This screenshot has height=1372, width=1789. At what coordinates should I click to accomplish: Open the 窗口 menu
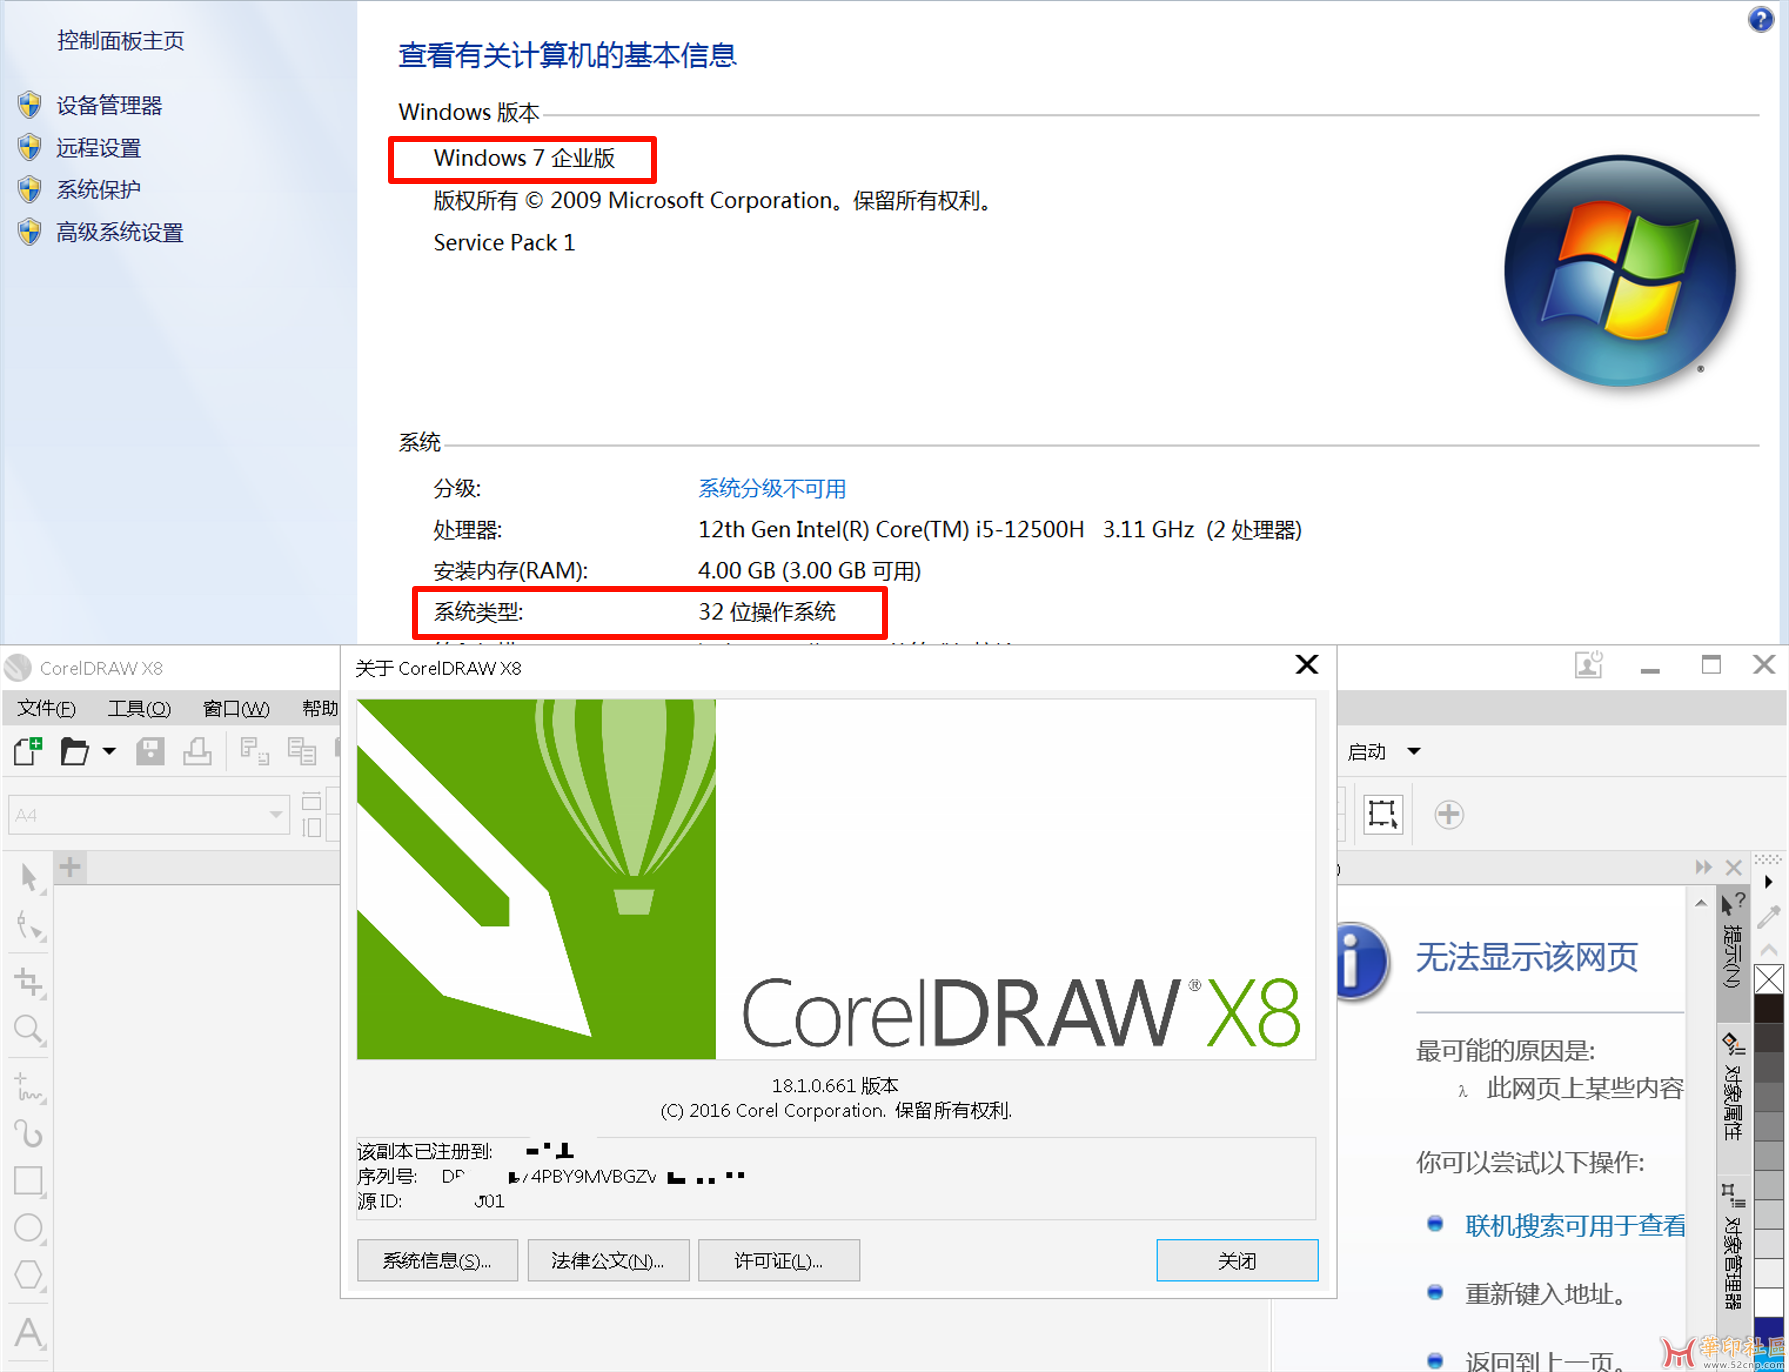[236, 708]
